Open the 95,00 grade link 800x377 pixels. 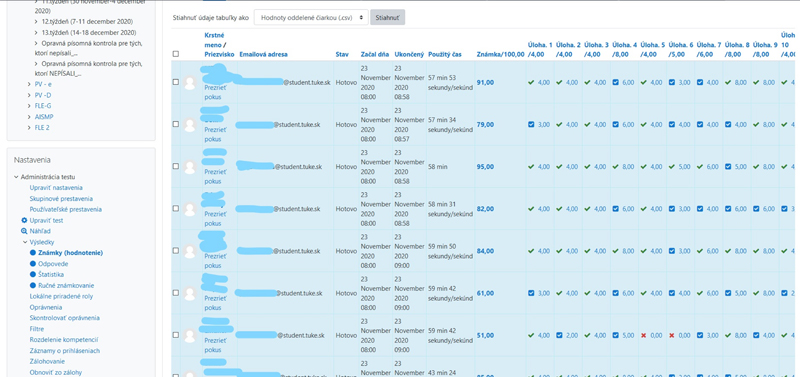(x=485, y=167)
